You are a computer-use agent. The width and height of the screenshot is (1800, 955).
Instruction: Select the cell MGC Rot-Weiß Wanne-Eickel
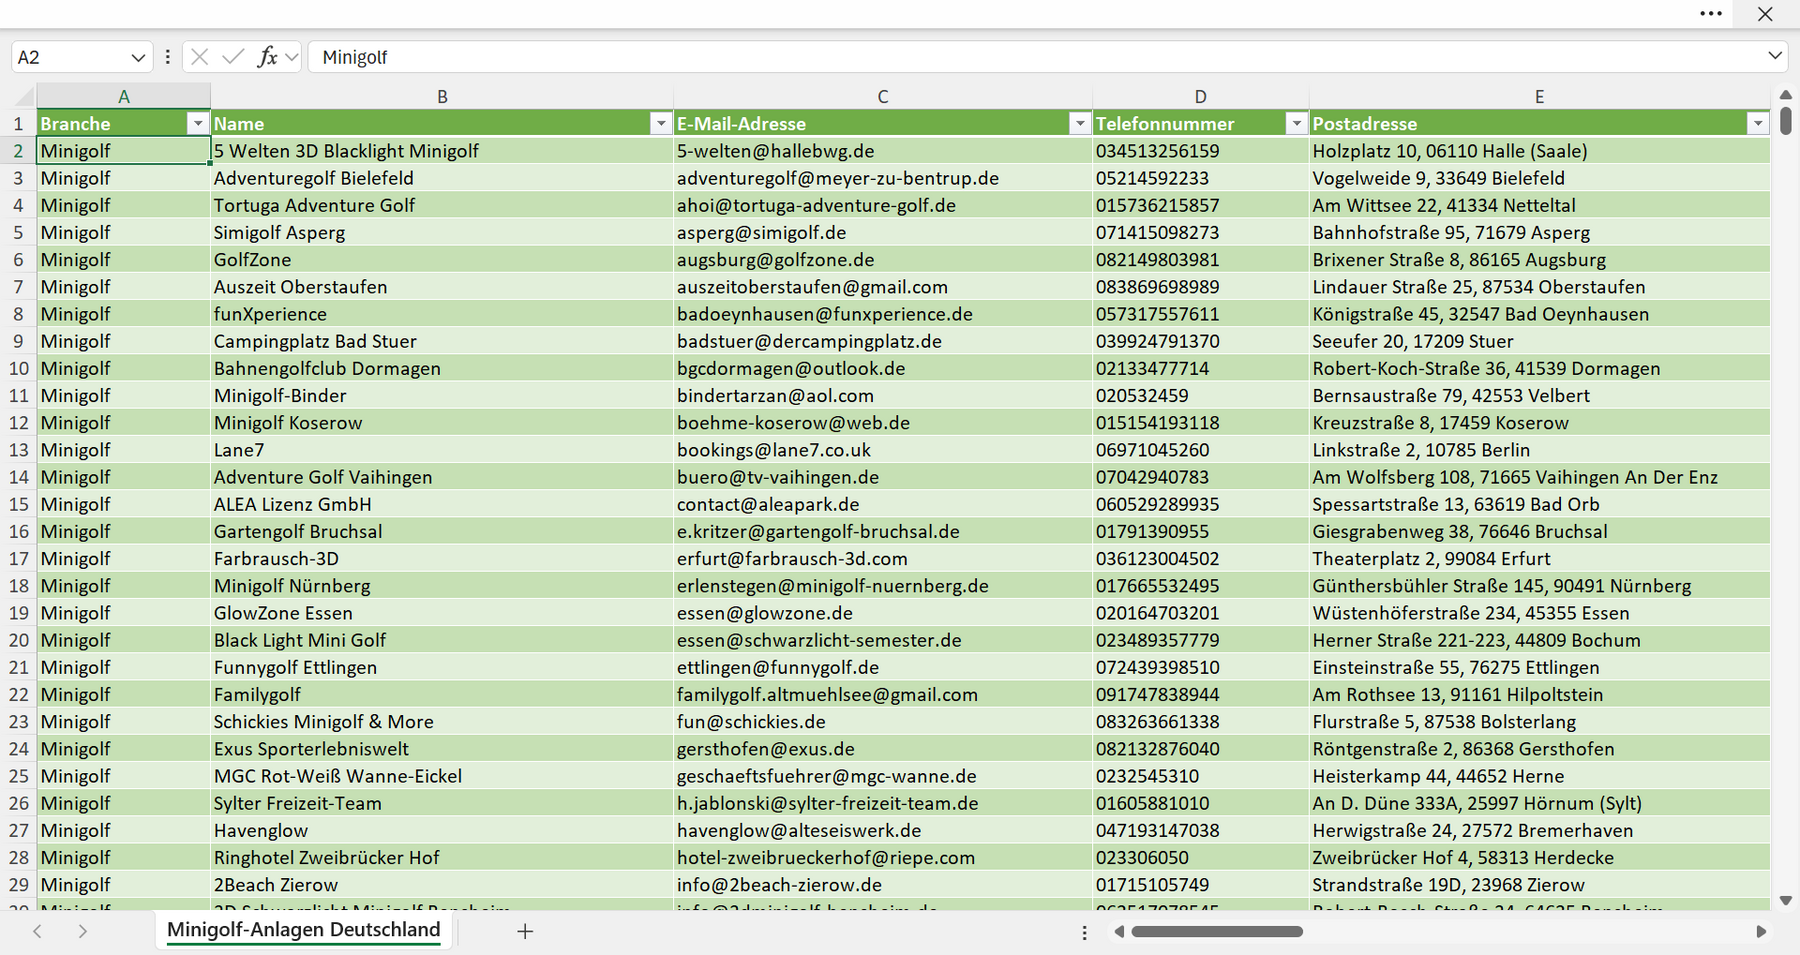[442, 776]
